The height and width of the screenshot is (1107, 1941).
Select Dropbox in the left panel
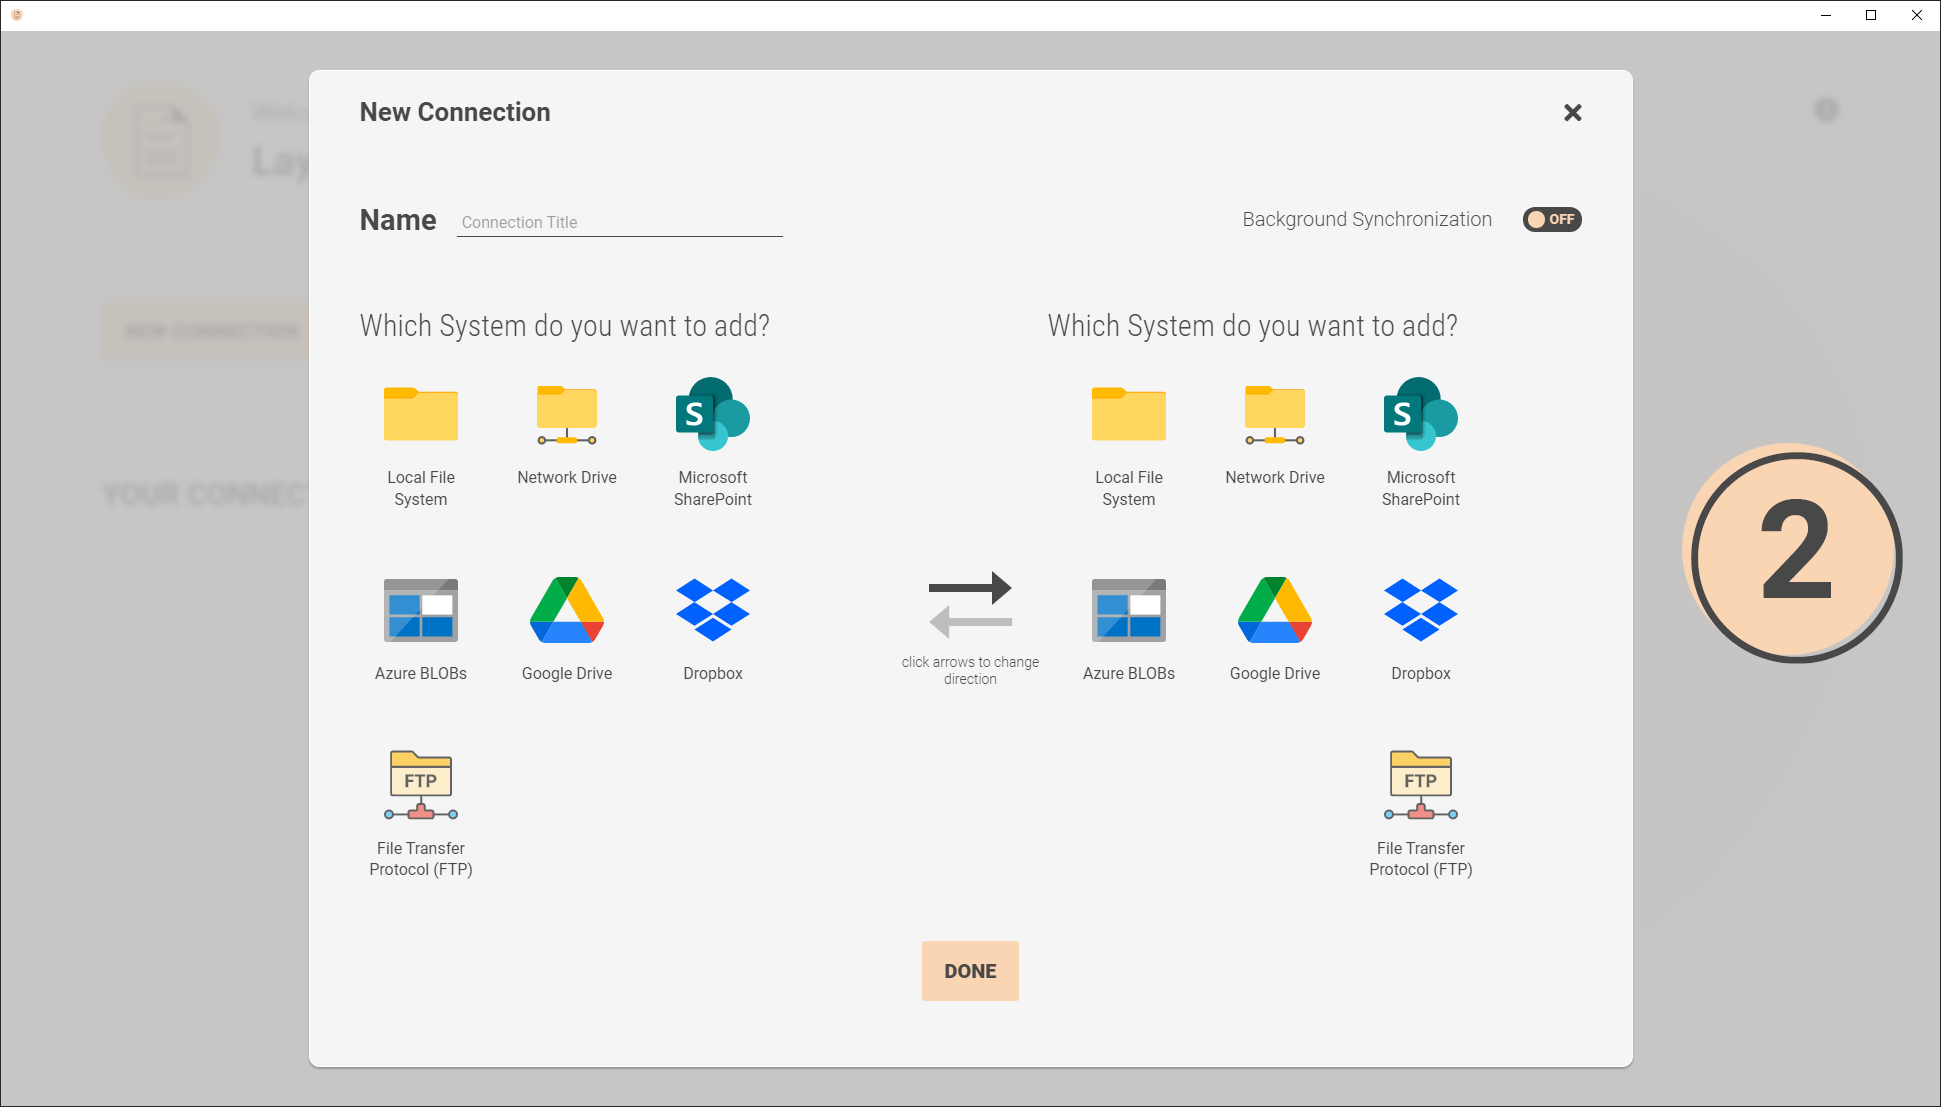713,610
